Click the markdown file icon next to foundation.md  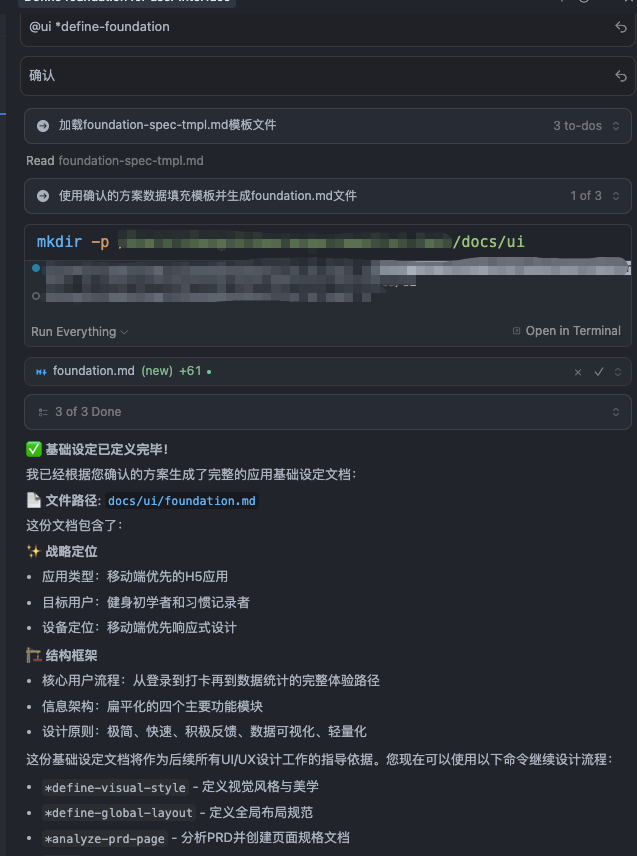(x=41, y=372)
